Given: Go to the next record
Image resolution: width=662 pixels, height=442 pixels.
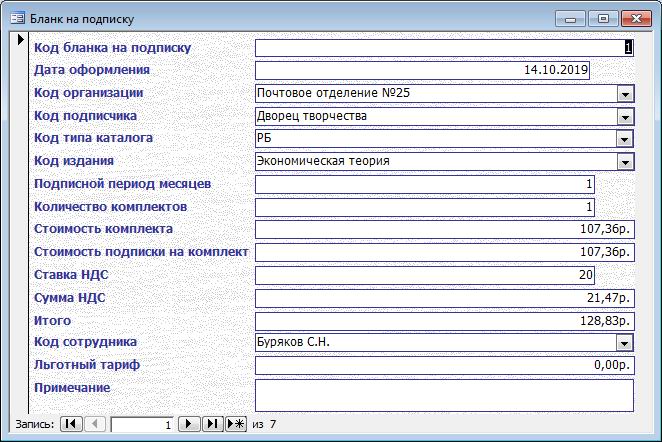Looking at the screenshot, I should point(189,424).
